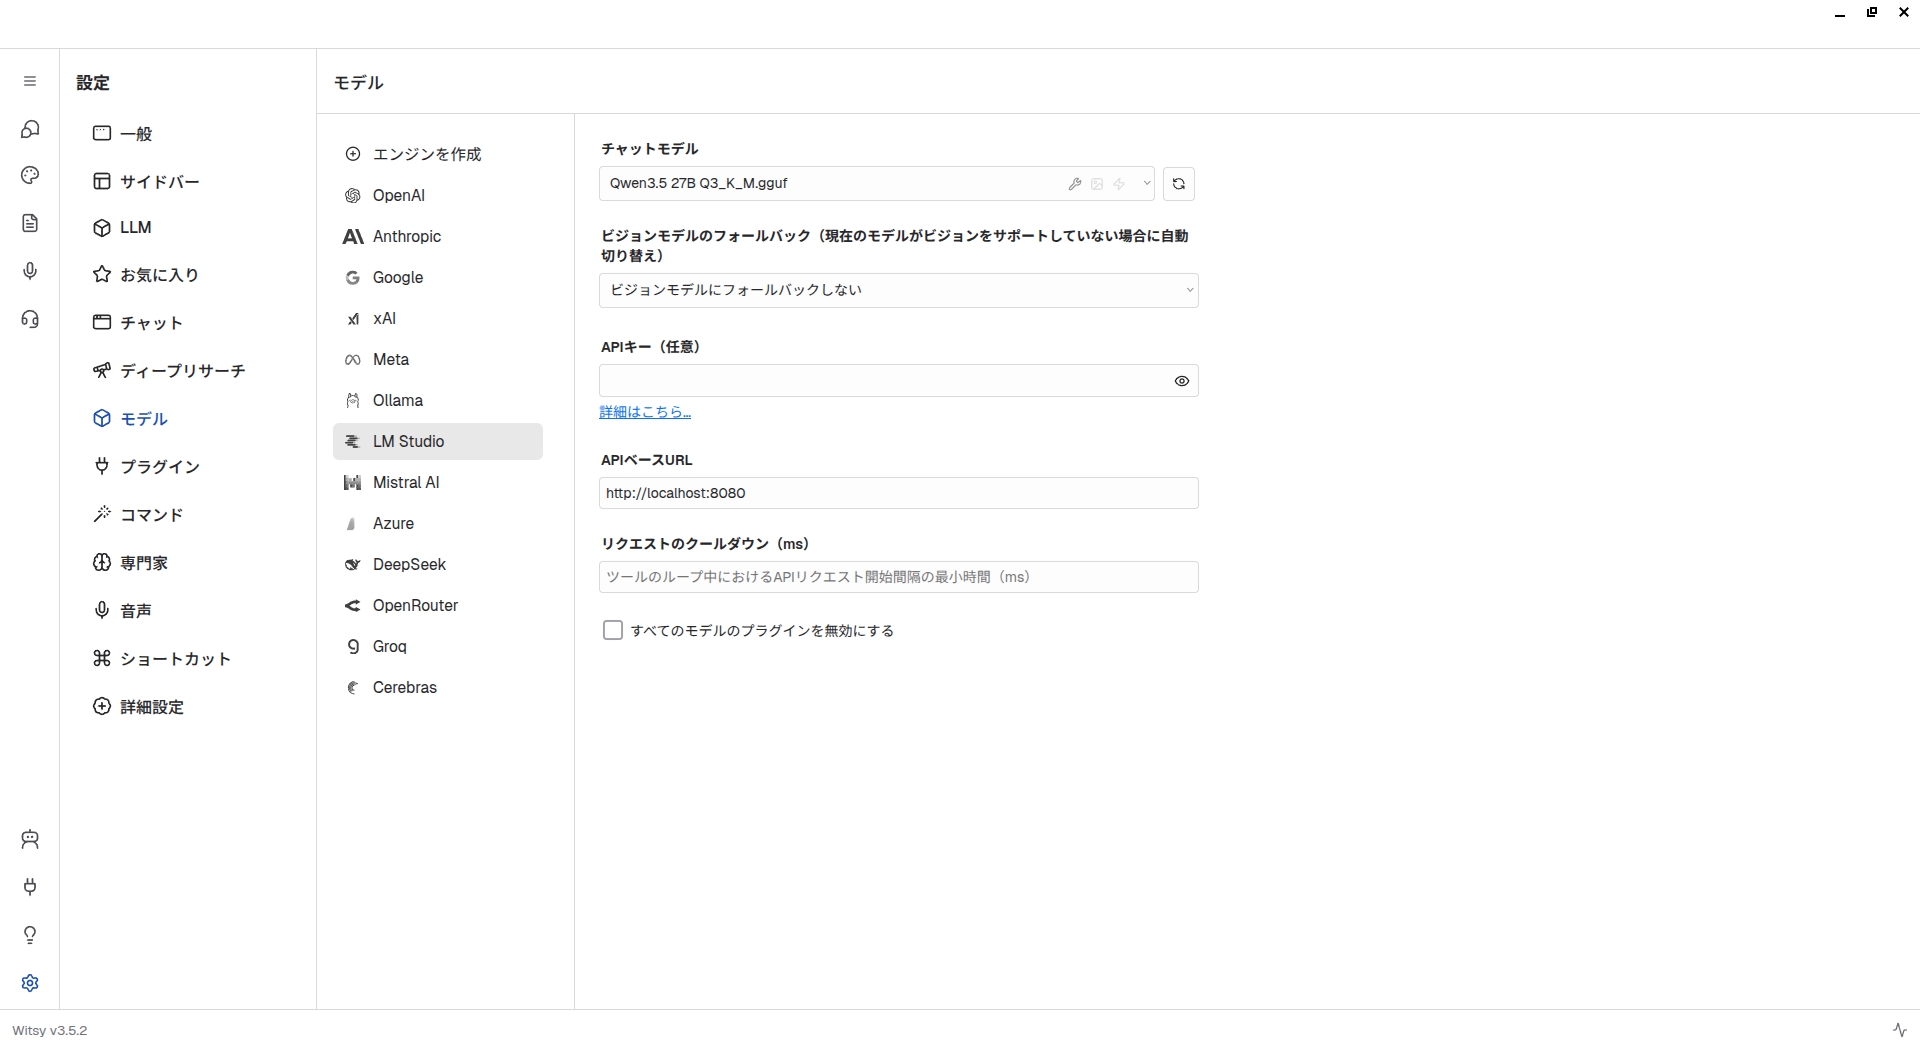Select Anthropic engine in the list

pos(406,236)
